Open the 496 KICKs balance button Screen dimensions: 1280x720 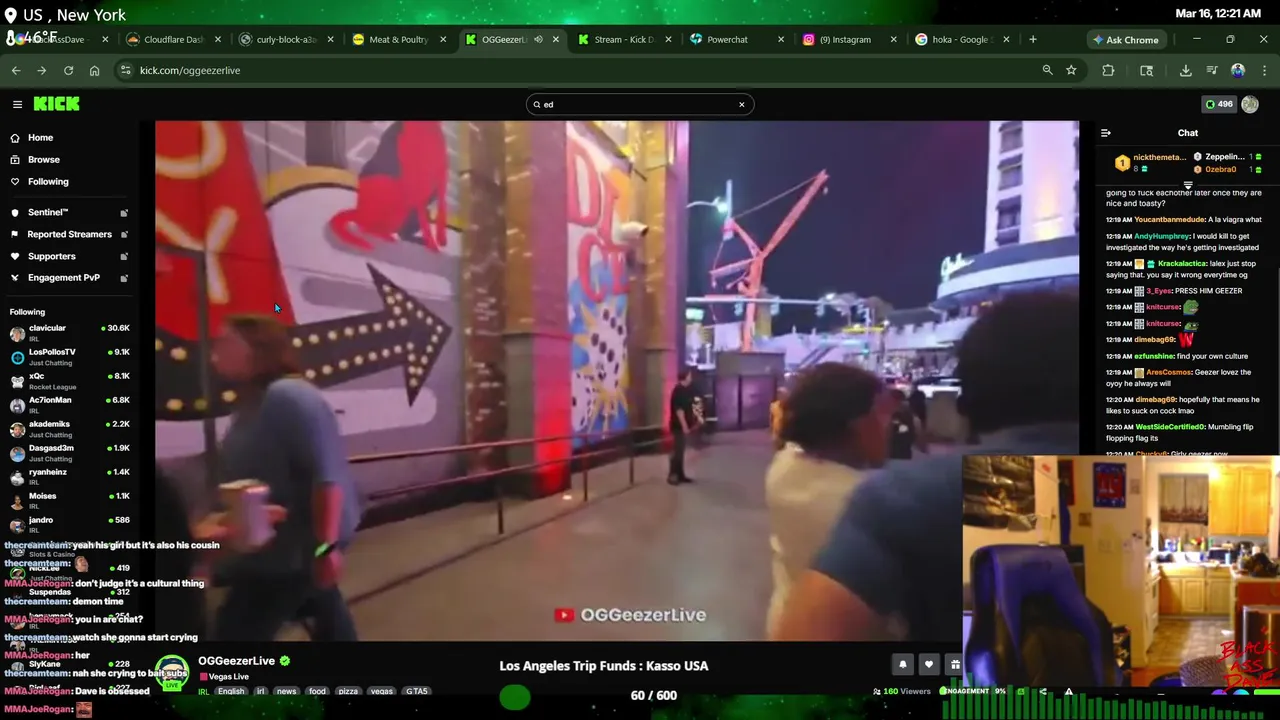pyautogui.click(x=1219, y=104)
